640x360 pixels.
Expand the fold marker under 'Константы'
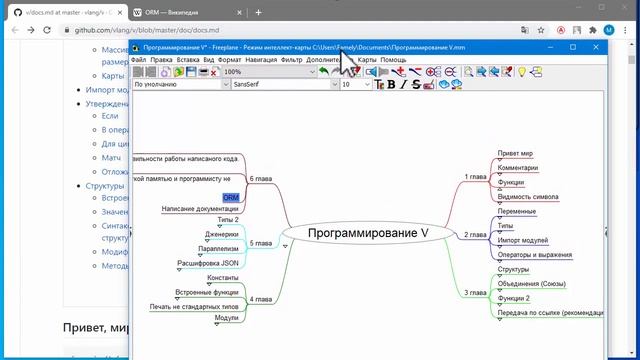click(209, 284)
